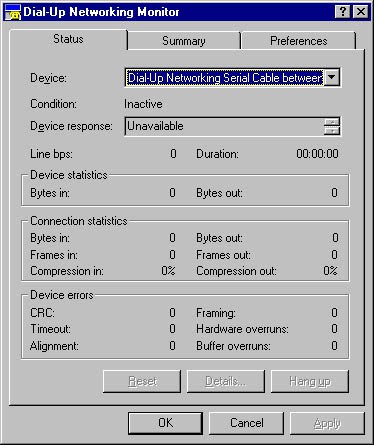
Task: Click the Frames out: label
Action: (x=223, y=255)
